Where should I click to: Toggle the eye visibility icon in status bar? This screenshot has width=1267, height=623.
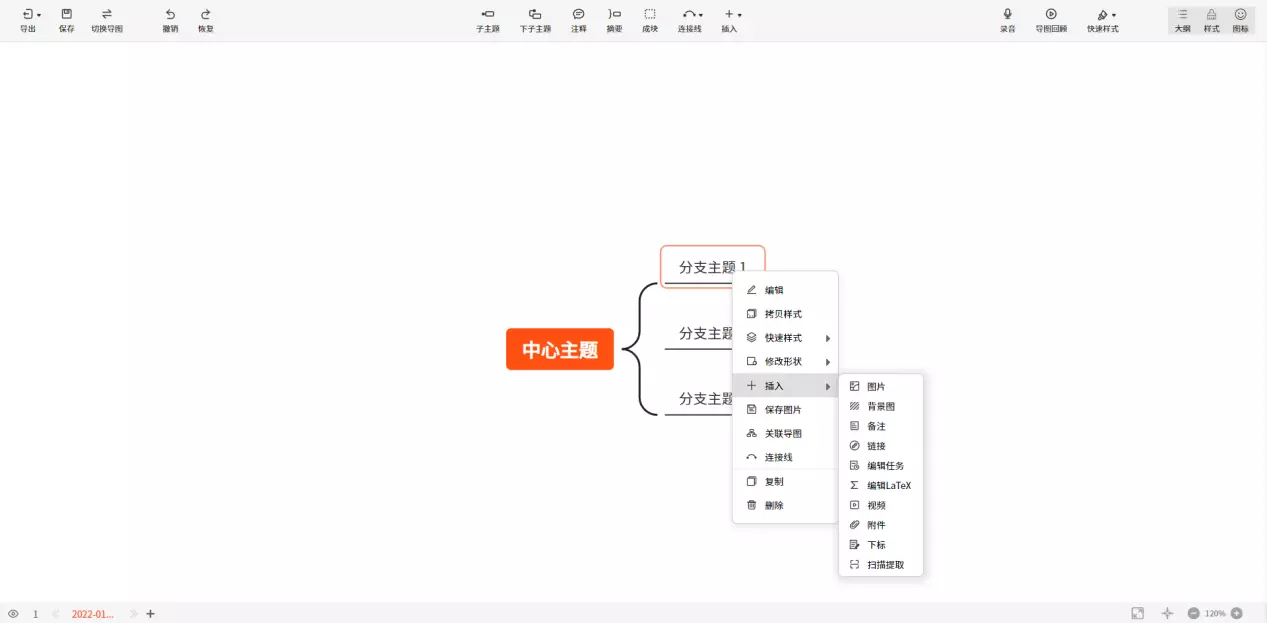(13, 614)
